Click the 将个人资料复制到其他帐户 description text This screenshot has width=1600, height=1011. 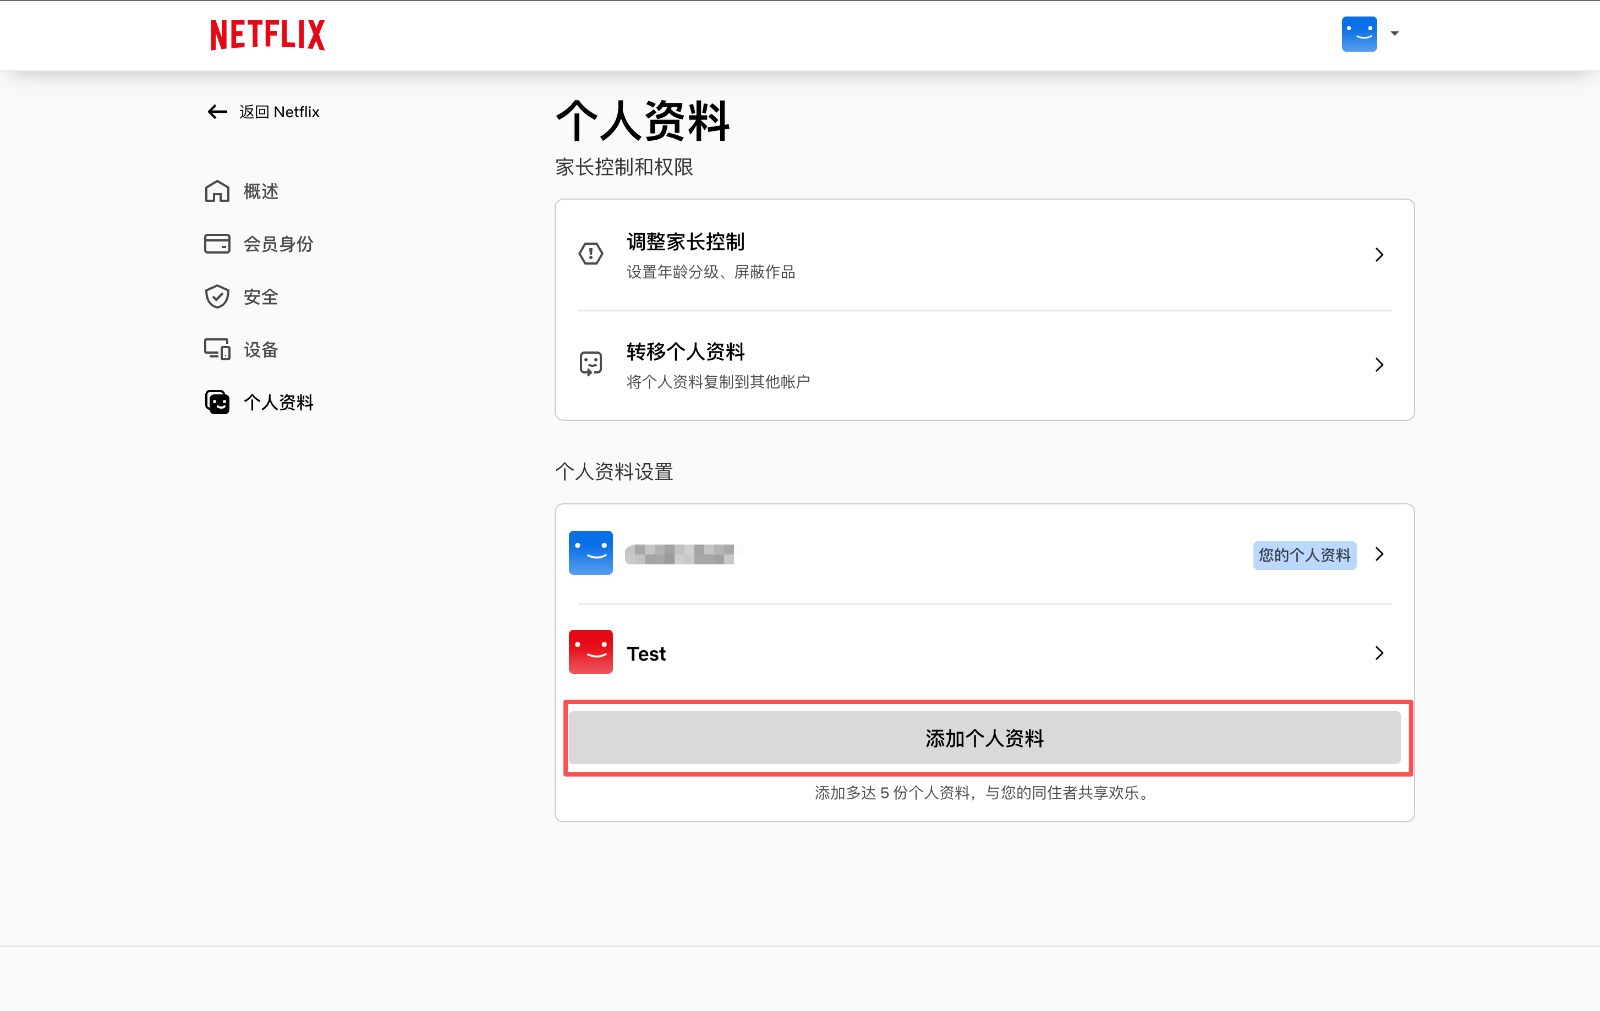(x=718, y=382)
